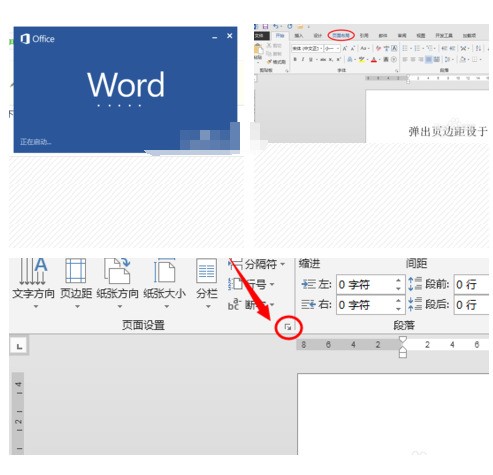Switch to the Home (开始) tab
The height and width of the screenshot is (475, 493).
[280, 35]
